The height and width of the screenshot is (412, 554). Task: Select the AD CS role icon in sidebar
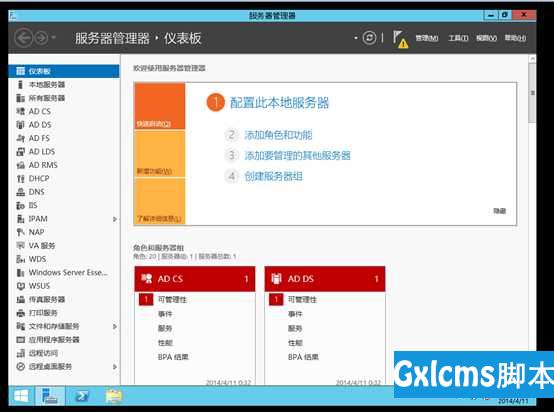tap(20, 111)
